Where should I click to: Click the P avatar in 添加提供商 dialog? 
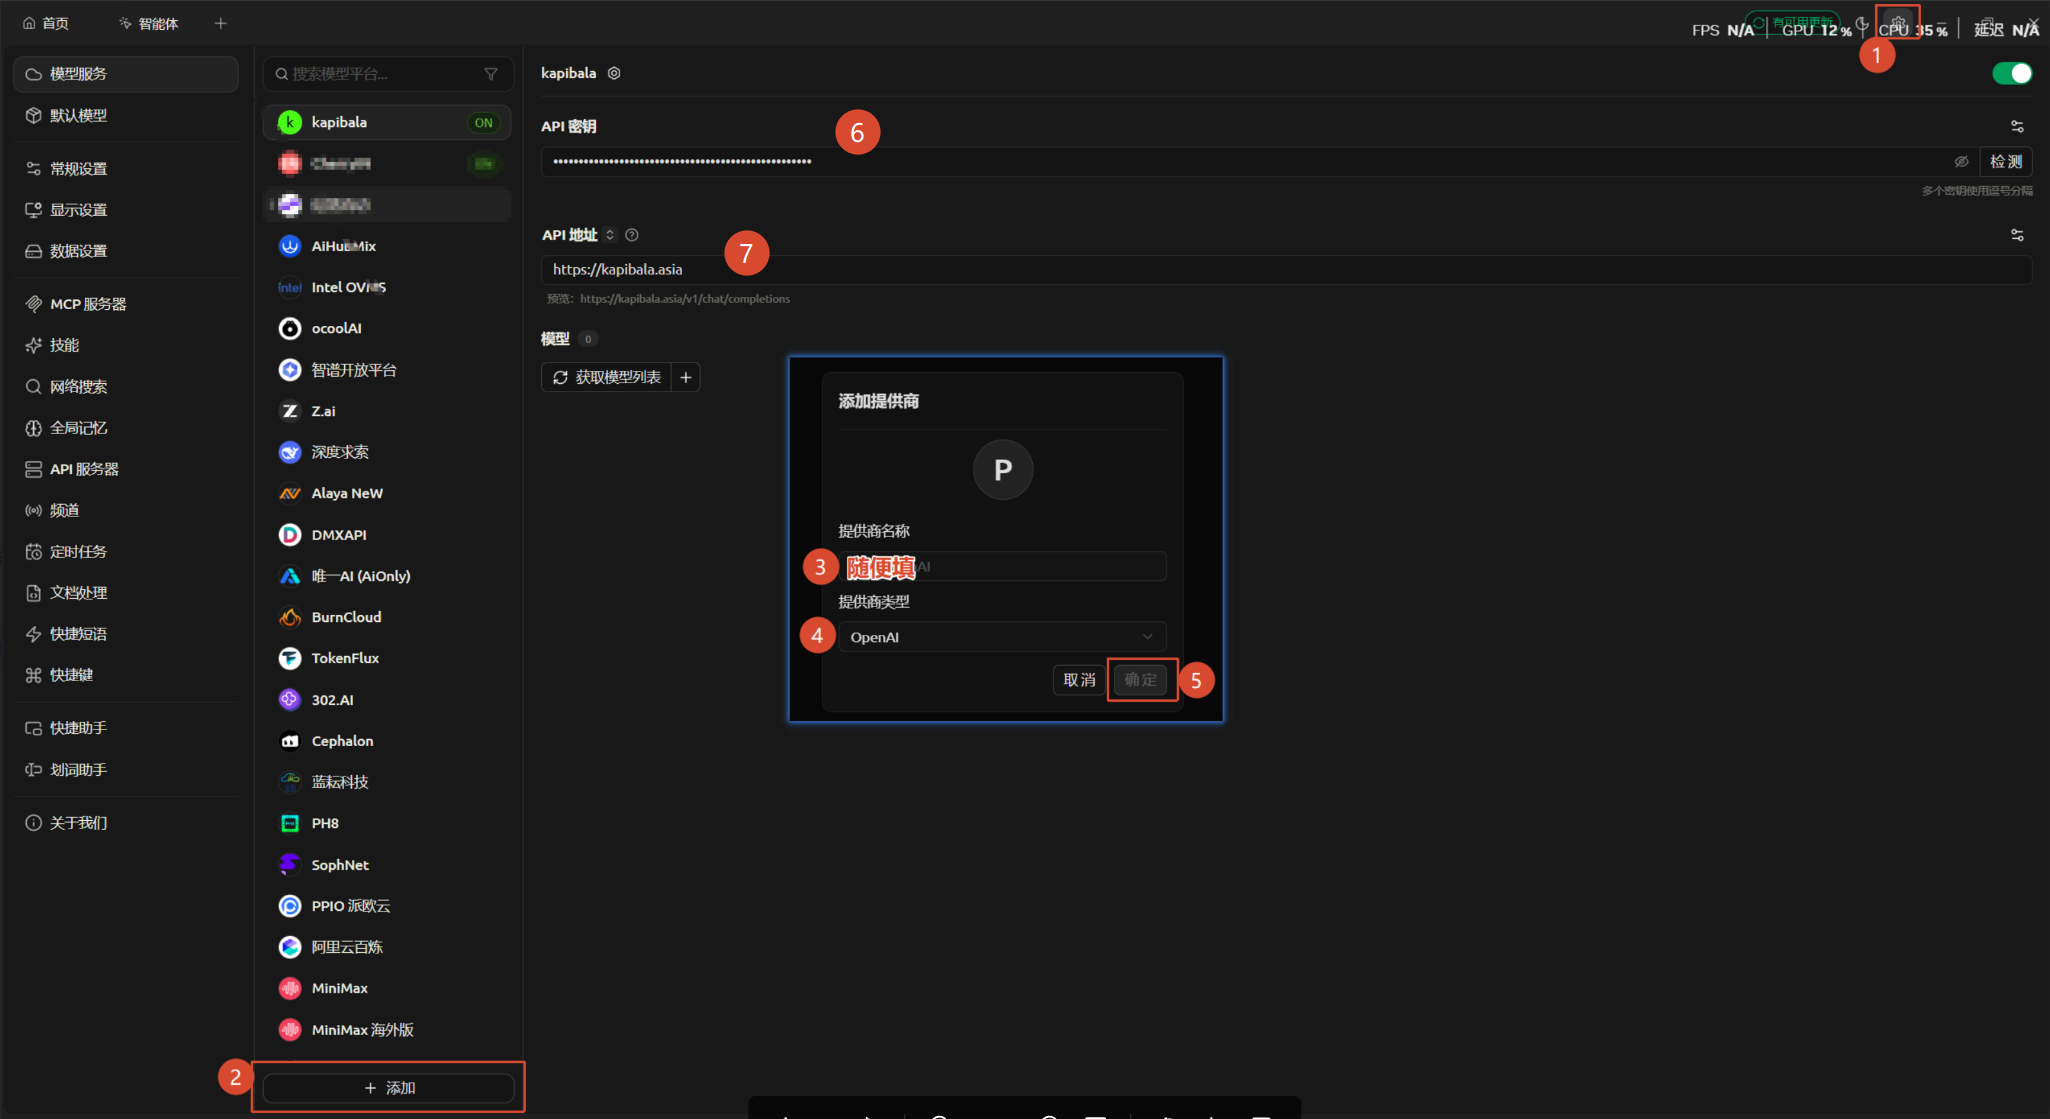(1003, 469)
